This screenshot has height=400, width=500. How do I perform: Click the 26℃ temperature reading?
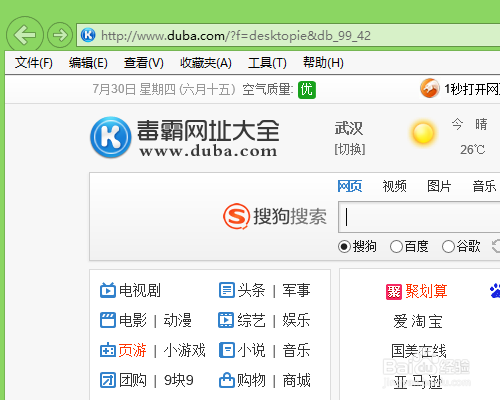click(x=472, y=150)
